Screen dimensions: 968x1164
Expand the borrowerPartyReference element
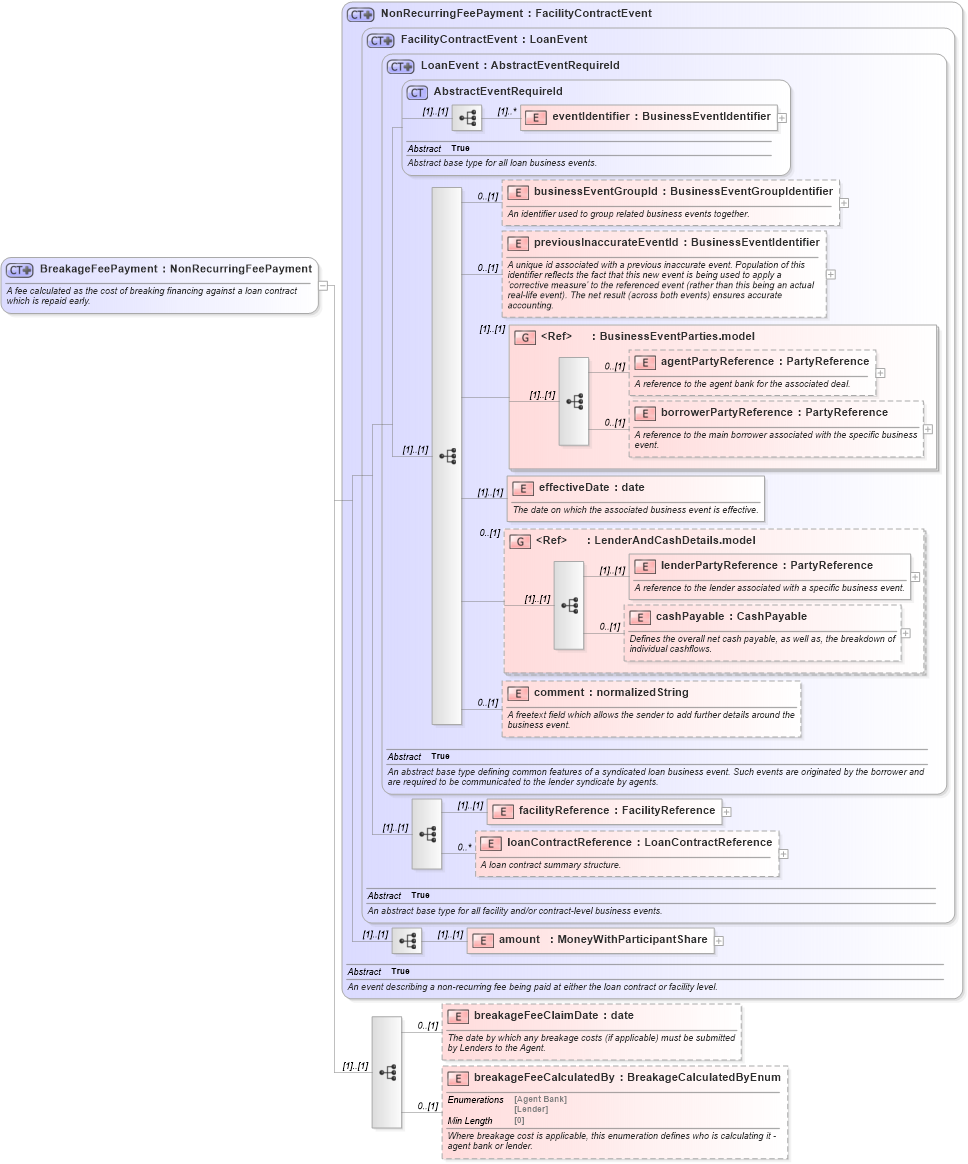(x=929, y=429)
